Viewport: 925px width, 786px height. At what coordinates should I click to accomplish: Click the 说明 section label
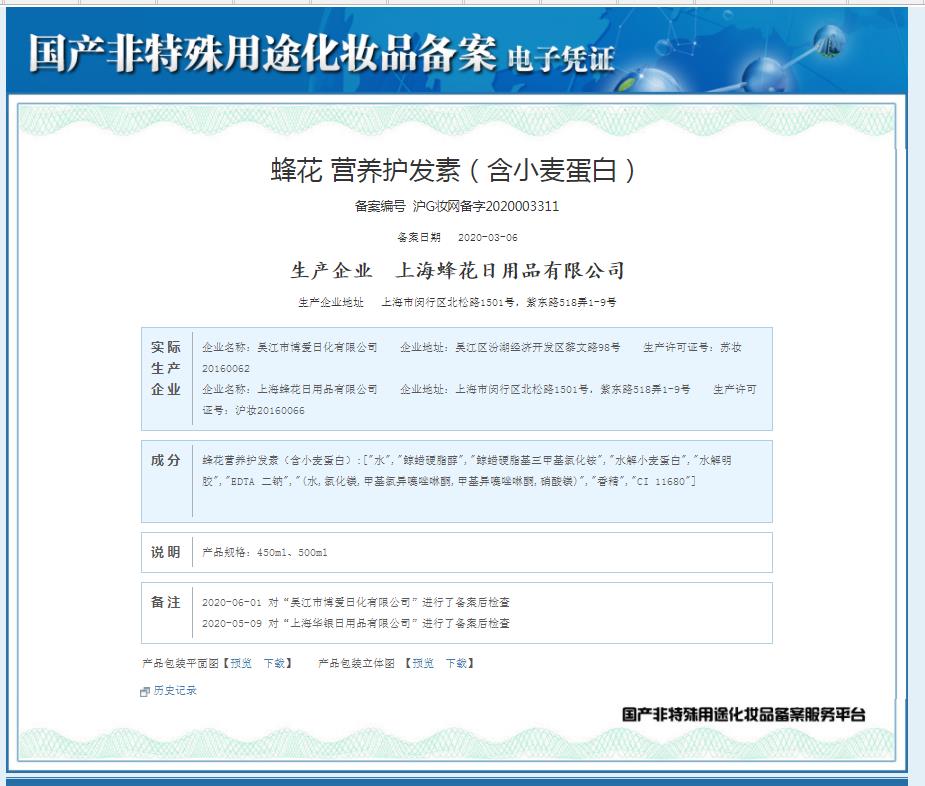(166, 552)
